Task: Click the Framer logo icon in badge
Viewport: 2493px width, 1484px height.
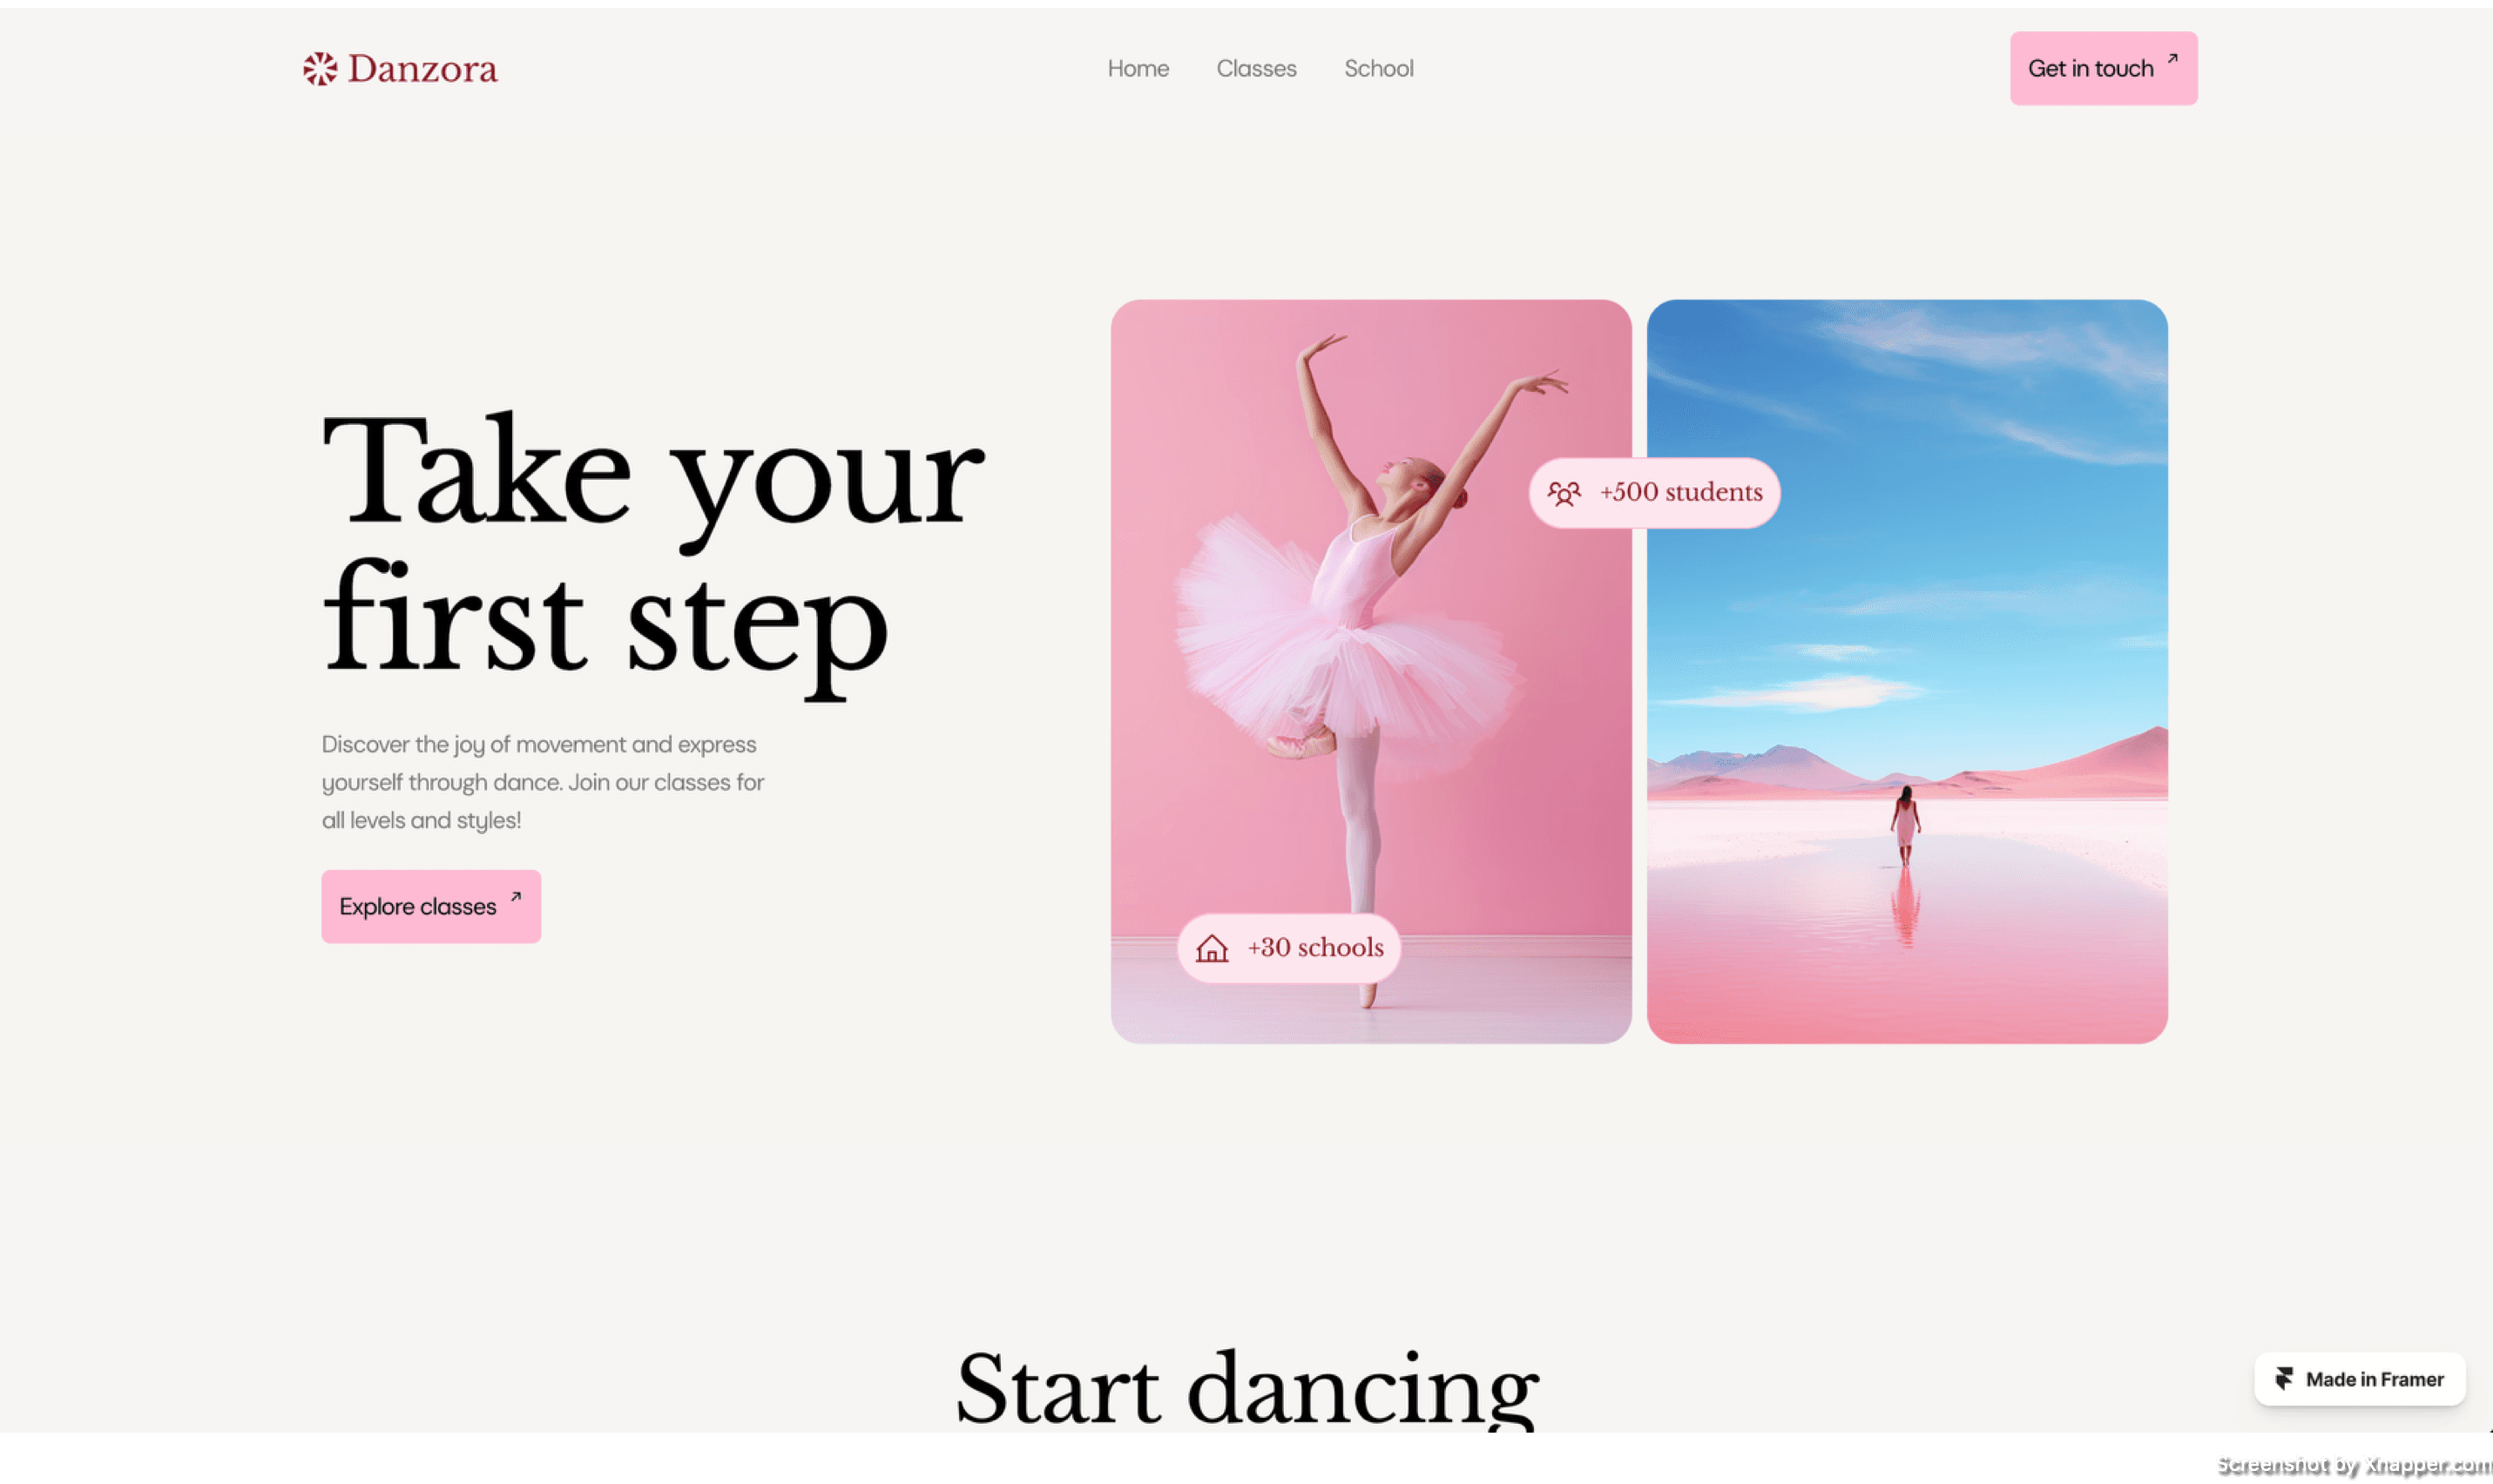Action: point(2284,1379)
